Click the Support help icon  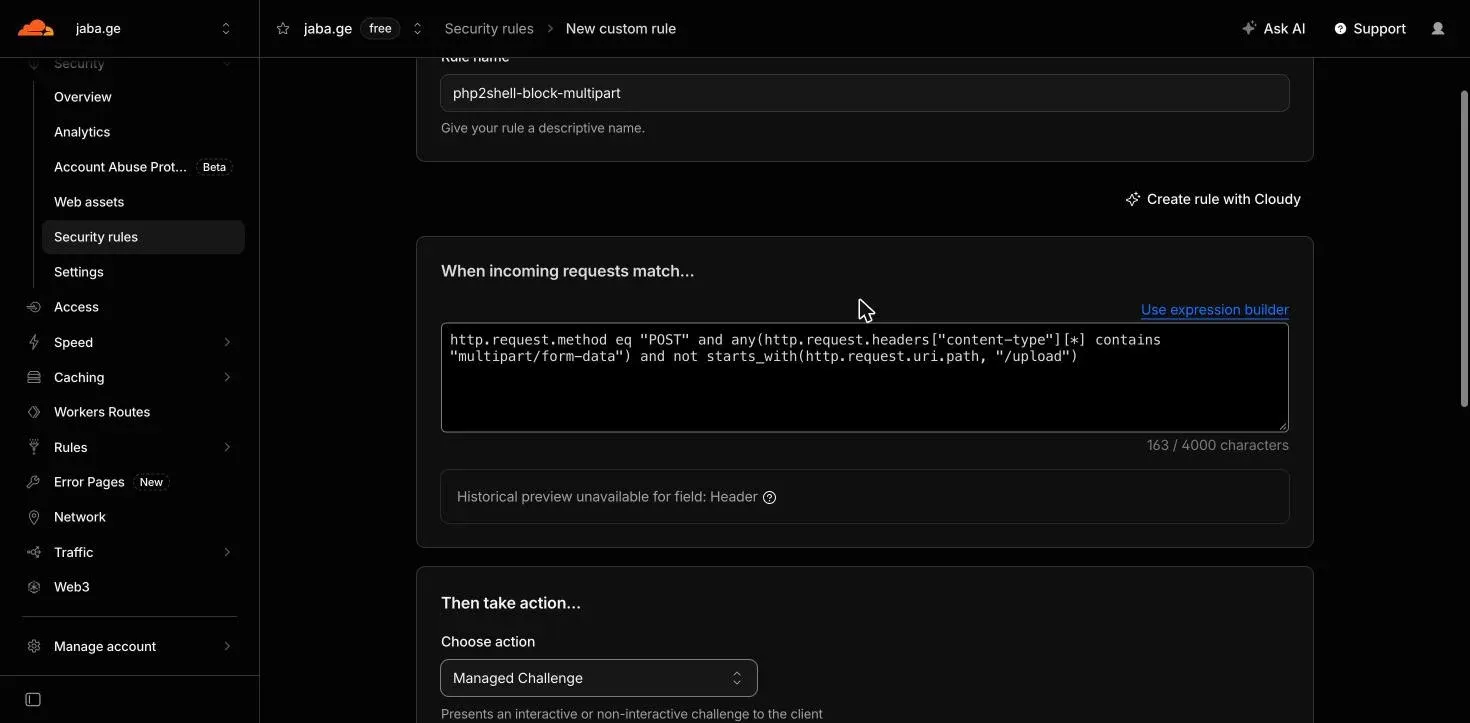(1340, 29)
